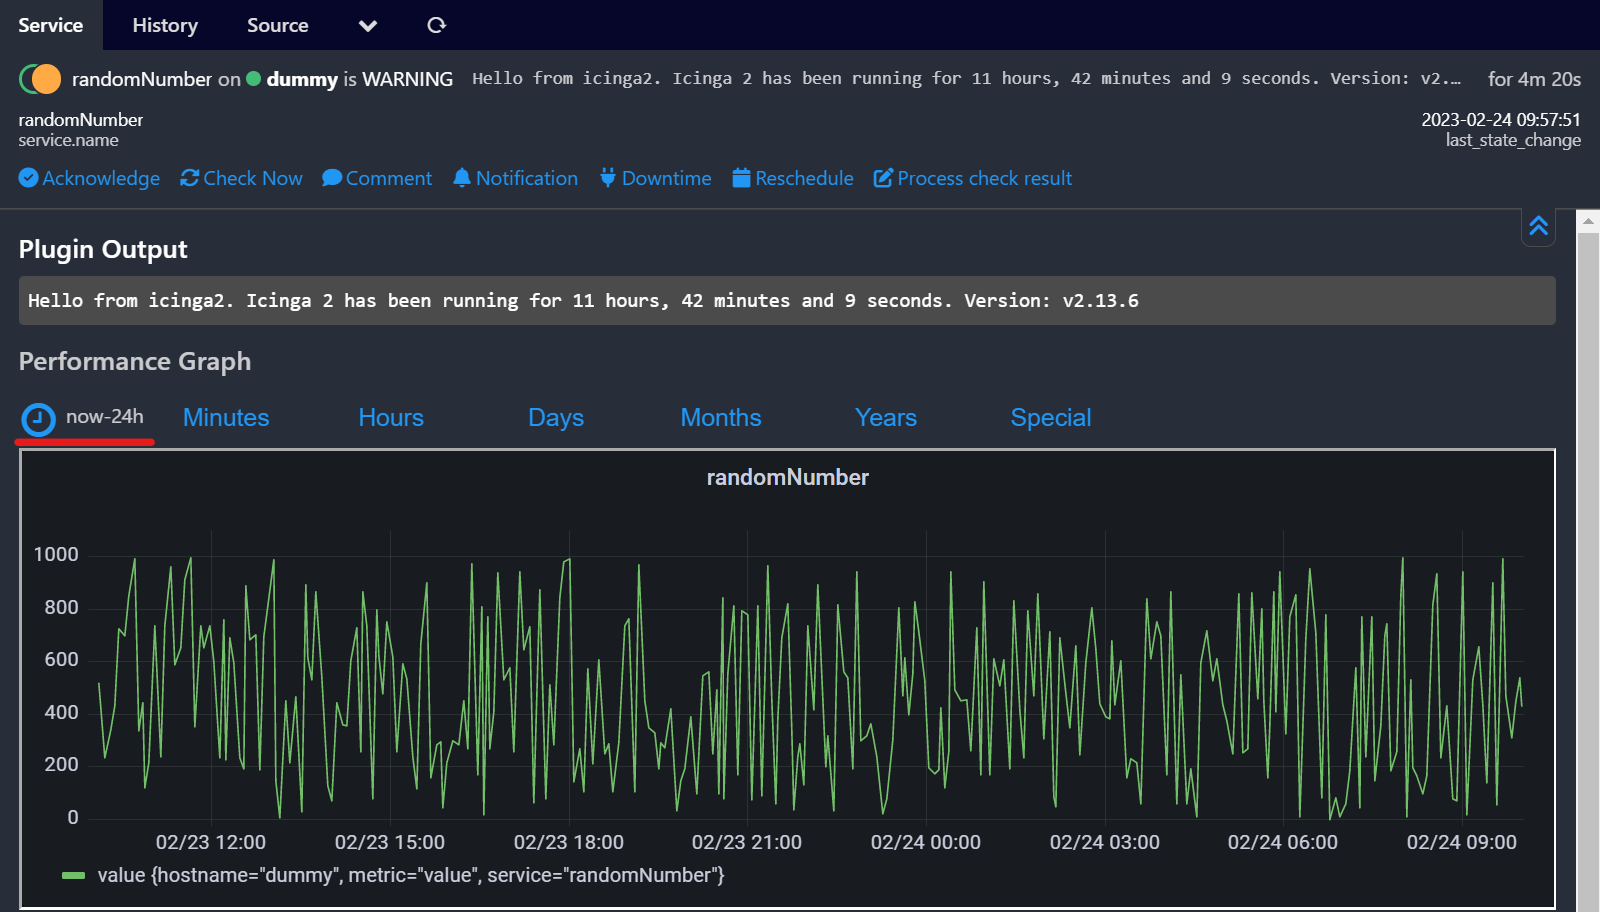The width and height of the screenshot is (1600, 912).
Task: Click the 1000 y-axis label
Action: point(56,555)
